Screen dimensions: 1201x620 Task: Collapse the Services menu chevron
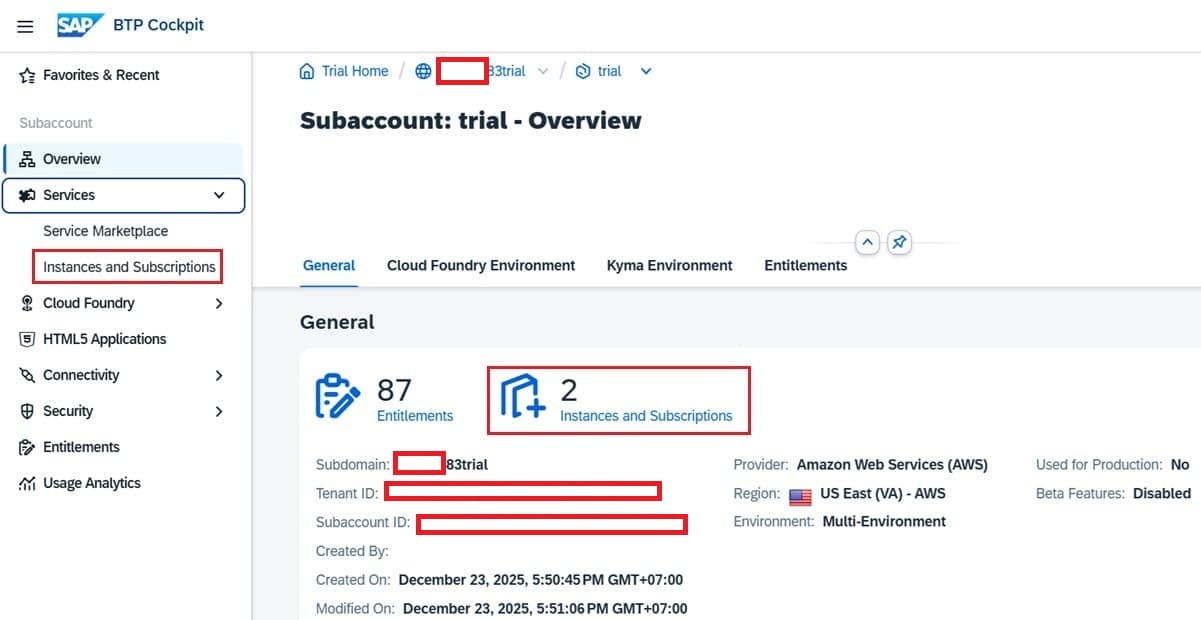[219, 195]
